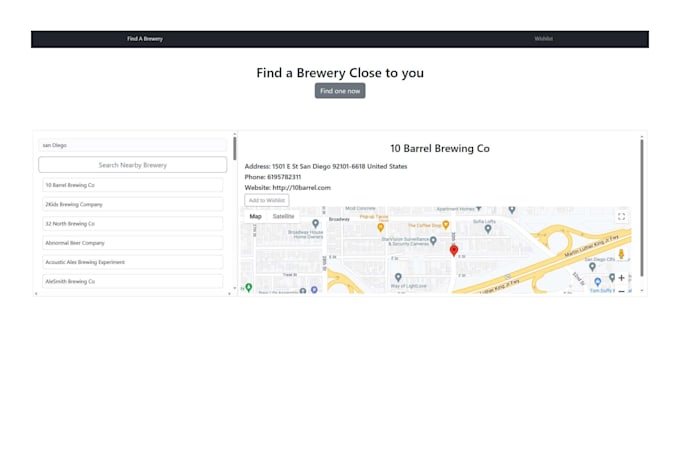Select 2Kids Brewing Company list item
The height and width of the screenshot is (459, 680).
point(133,204)
